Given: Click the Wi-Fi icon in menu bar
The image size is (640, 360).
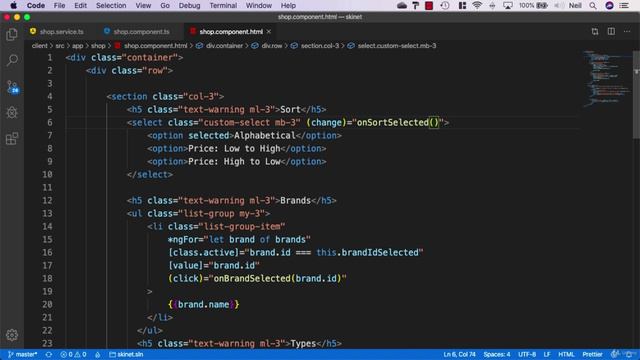Looking at the screenshot, I should (x=477, y=5).
